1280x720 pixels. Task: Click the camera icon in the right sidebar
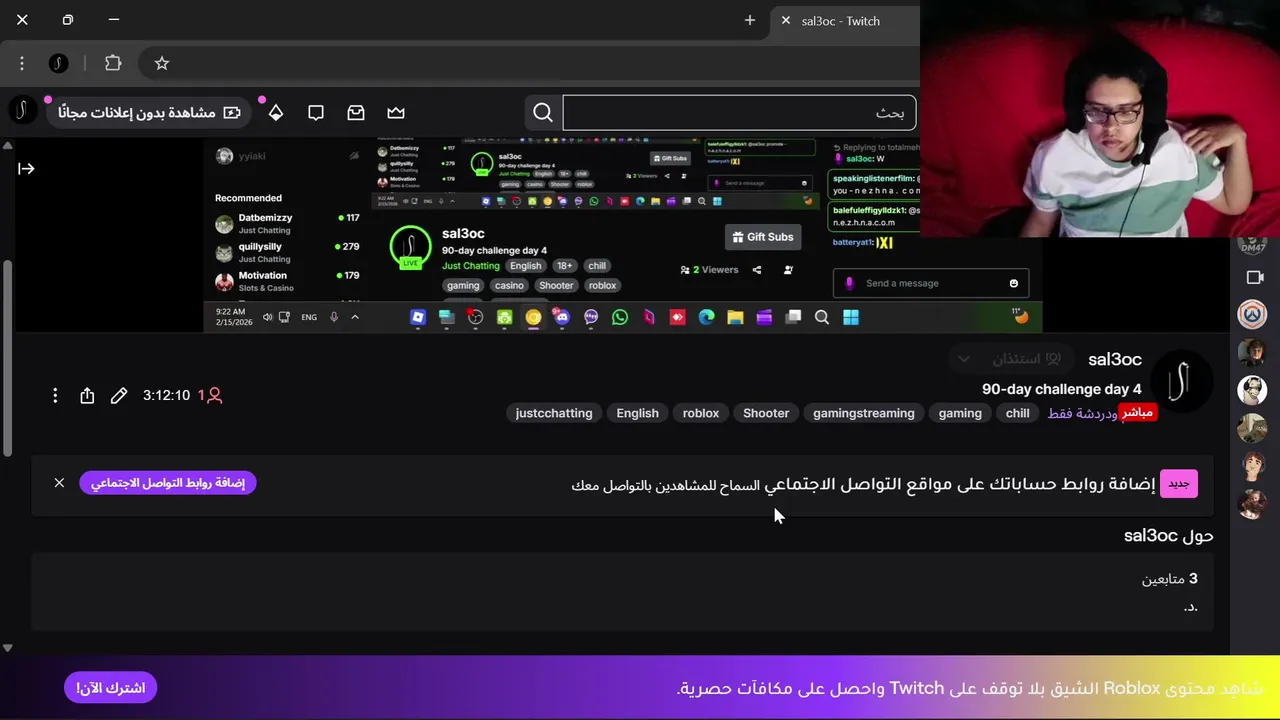tap(1255, 277)
